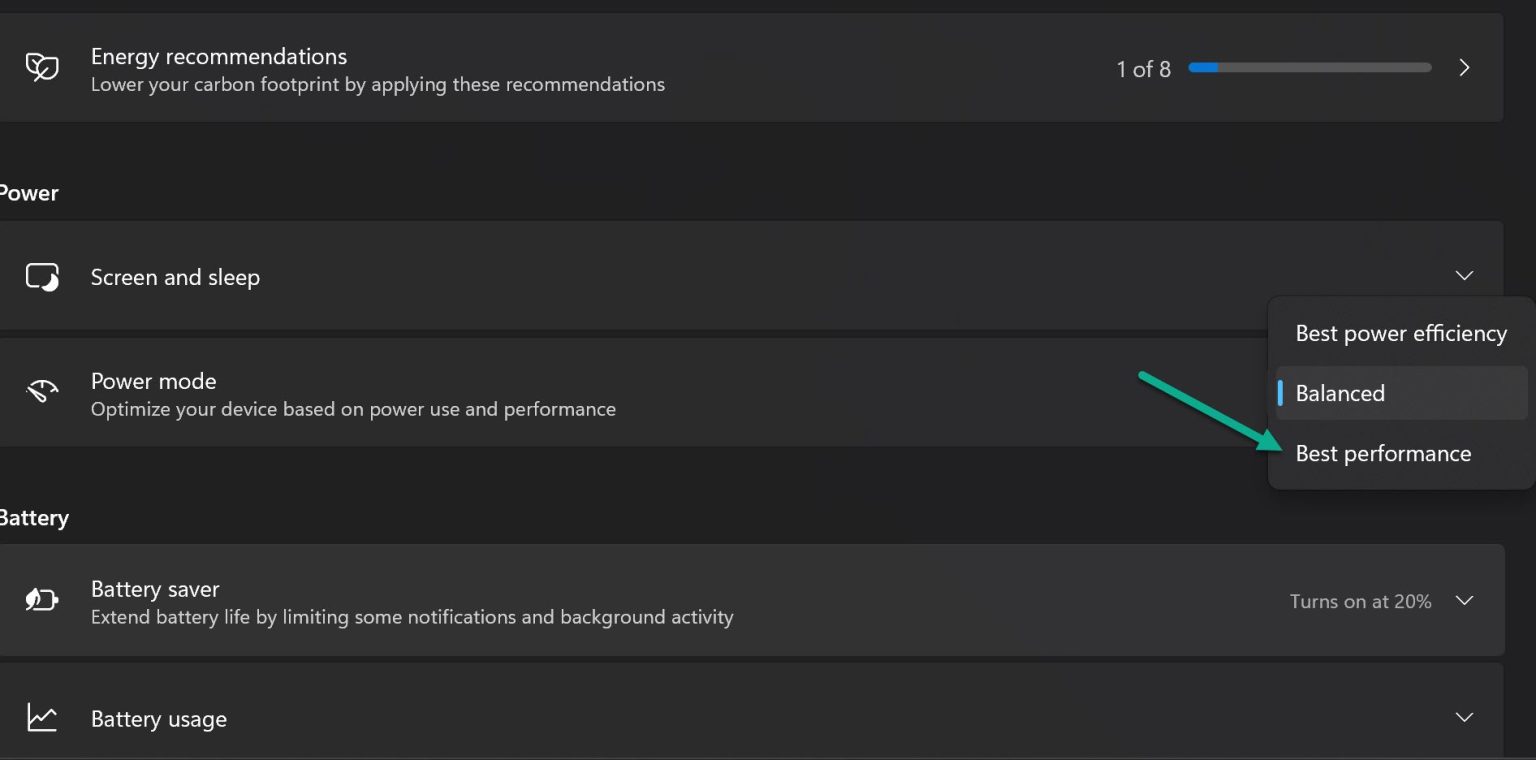Screen dimensions: 1536x760
Task: Open Energy recommendations via the right arrow
Action: pos(1464,67)
